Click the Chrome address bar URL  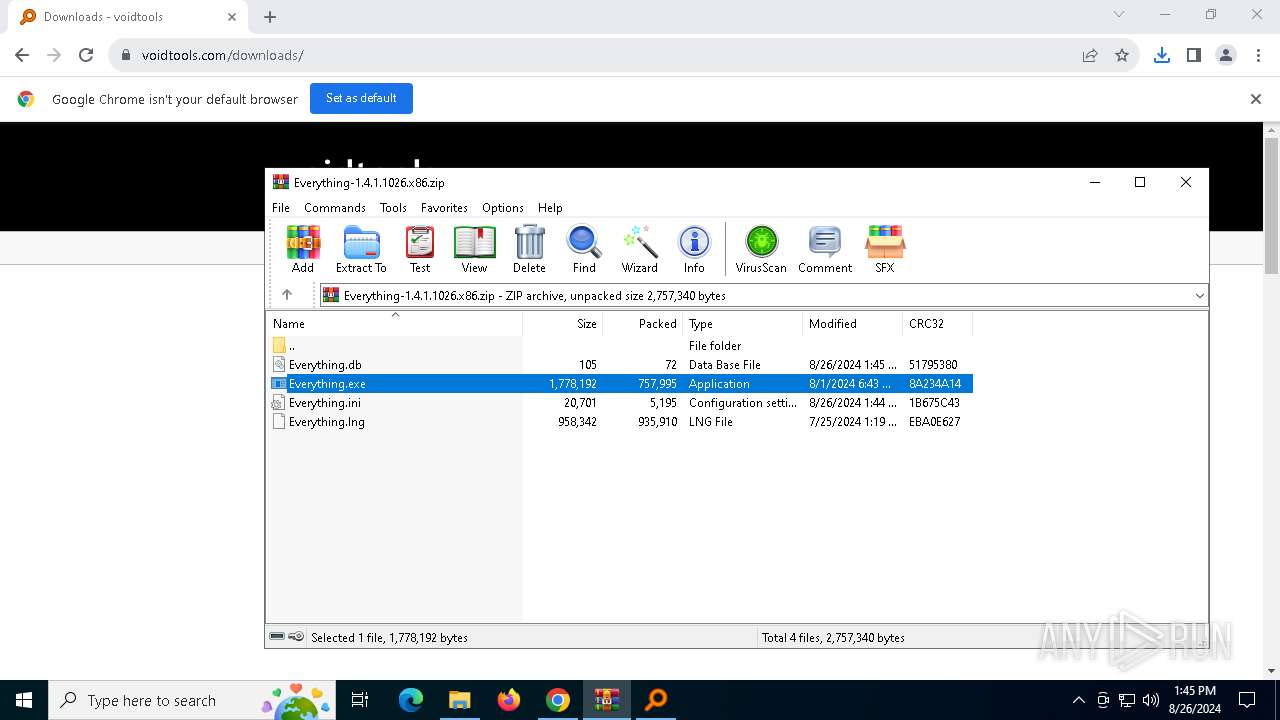(223, 55)
